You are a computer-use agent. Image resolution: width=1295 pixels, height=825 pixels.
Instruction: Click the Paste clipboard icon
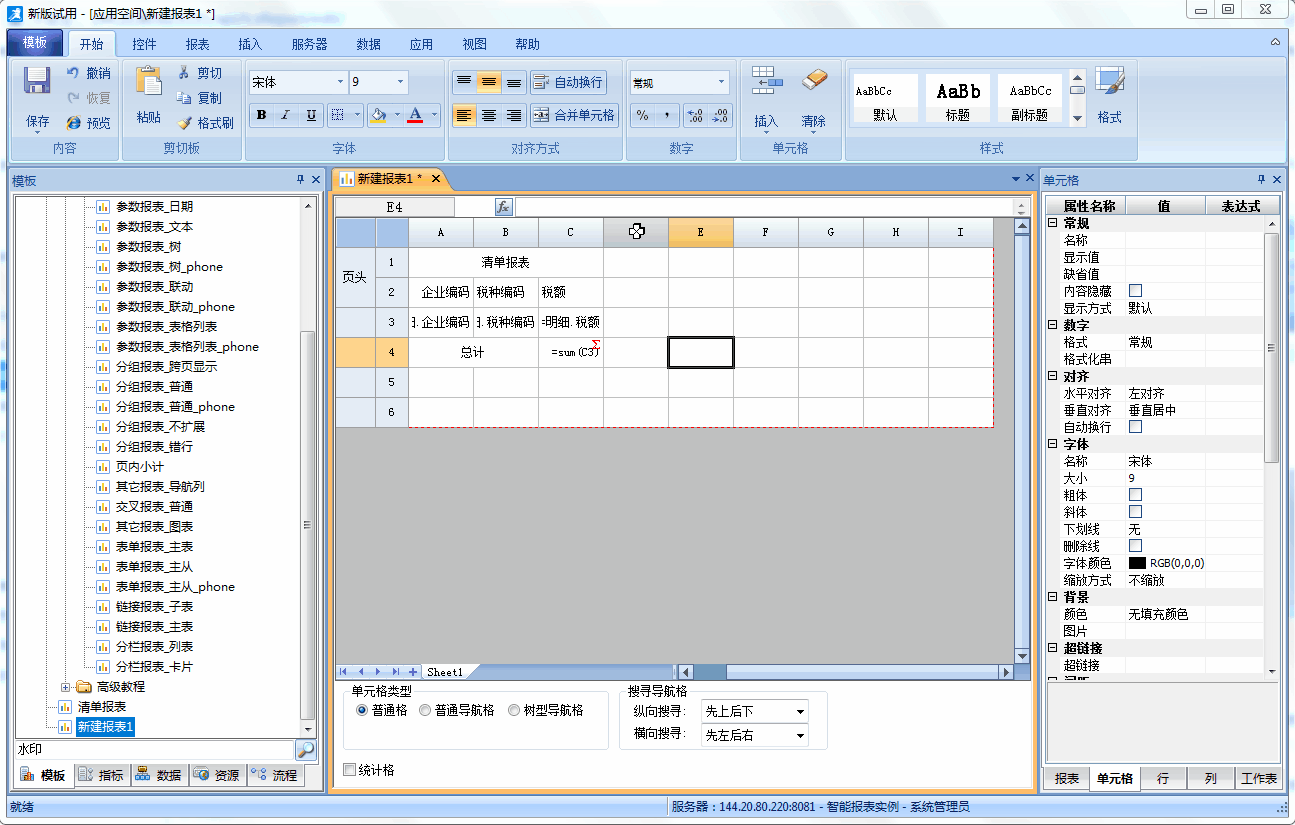click(x=148, y=81)
